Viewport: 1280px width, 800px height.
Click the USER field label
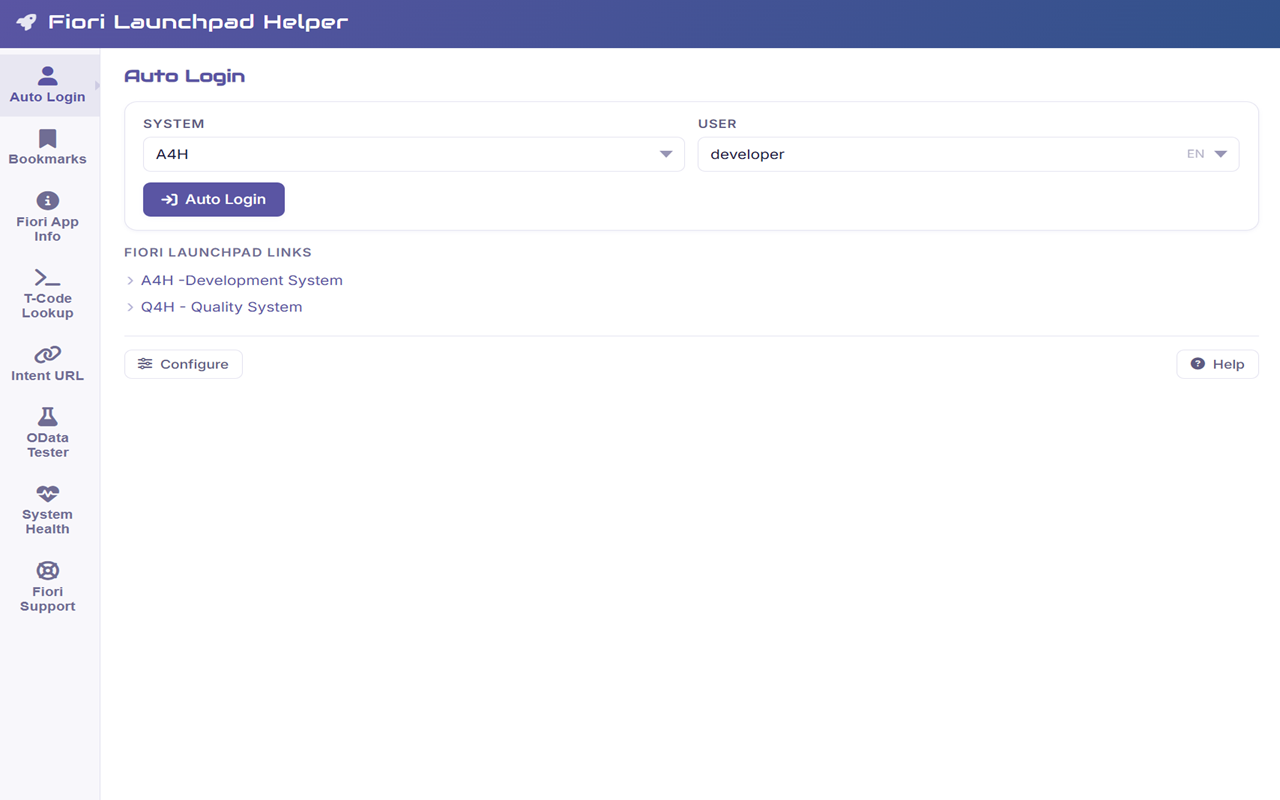point(717,124)
